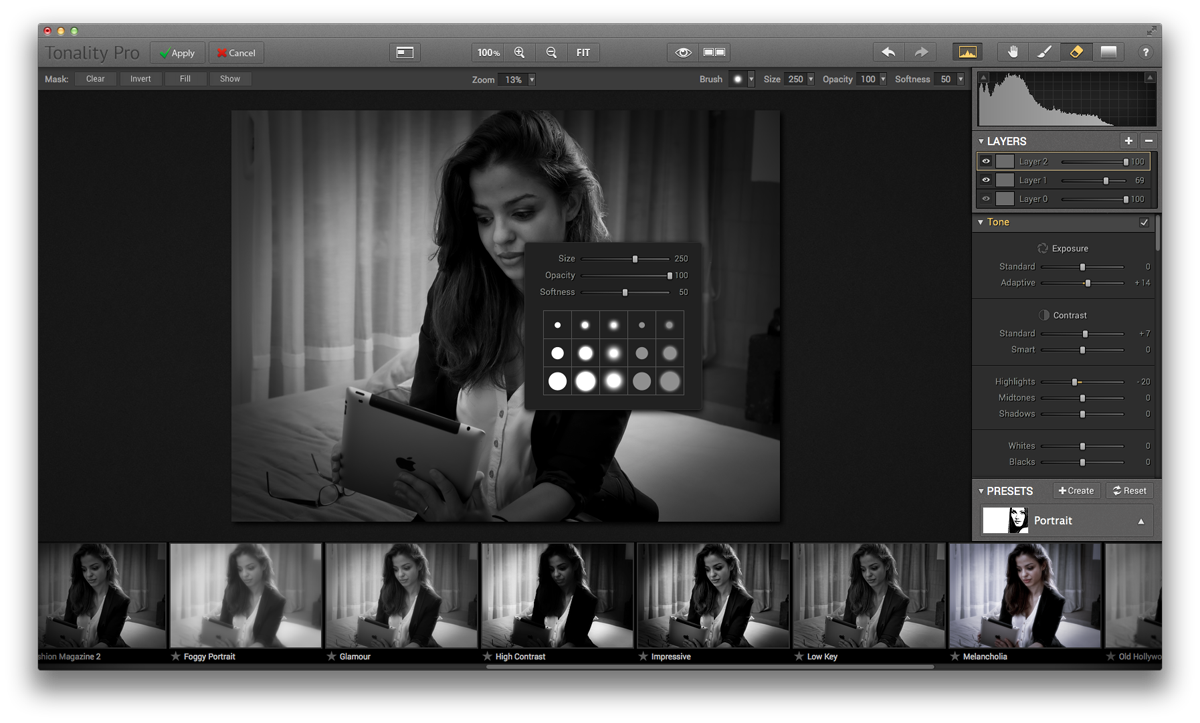Adjust the Smart contrast slider
The height and width of the screenshot is (723, 1200).
point(1082,350)
